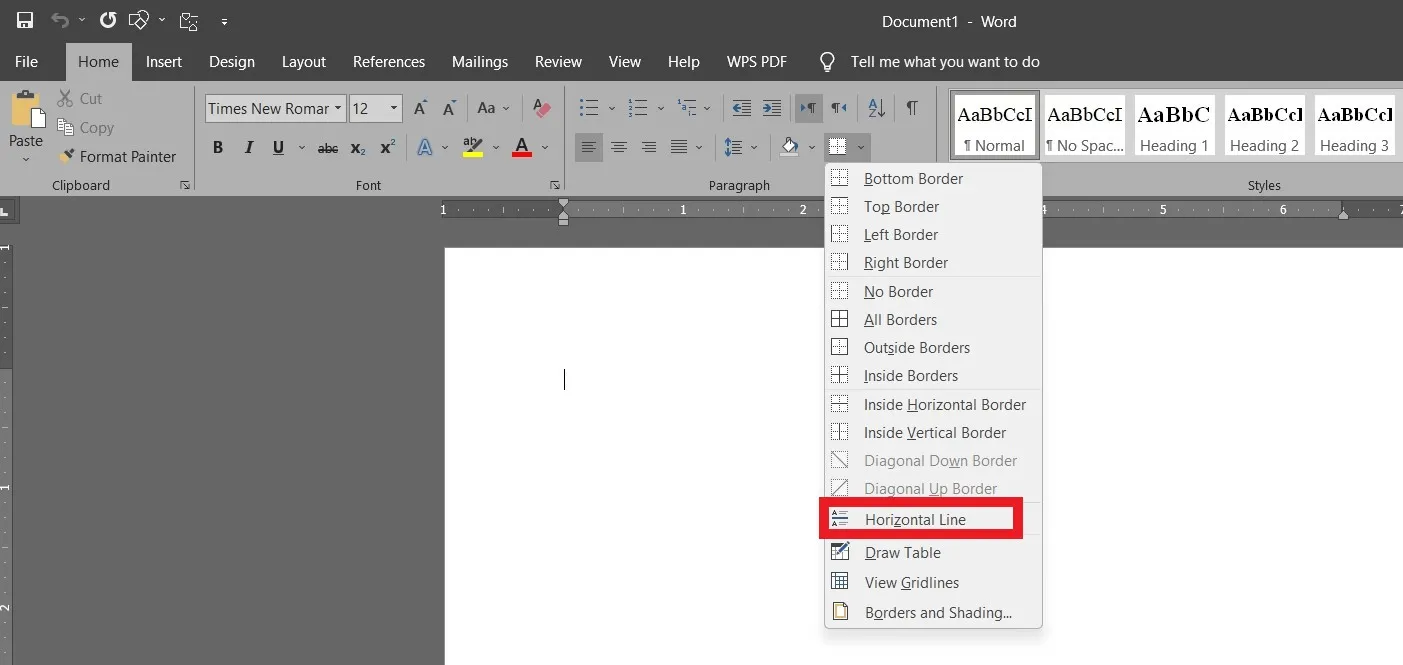This screenshot has width=1403, height=665.
Task: Click the Increase Indent icon
Action: point(772,108)
